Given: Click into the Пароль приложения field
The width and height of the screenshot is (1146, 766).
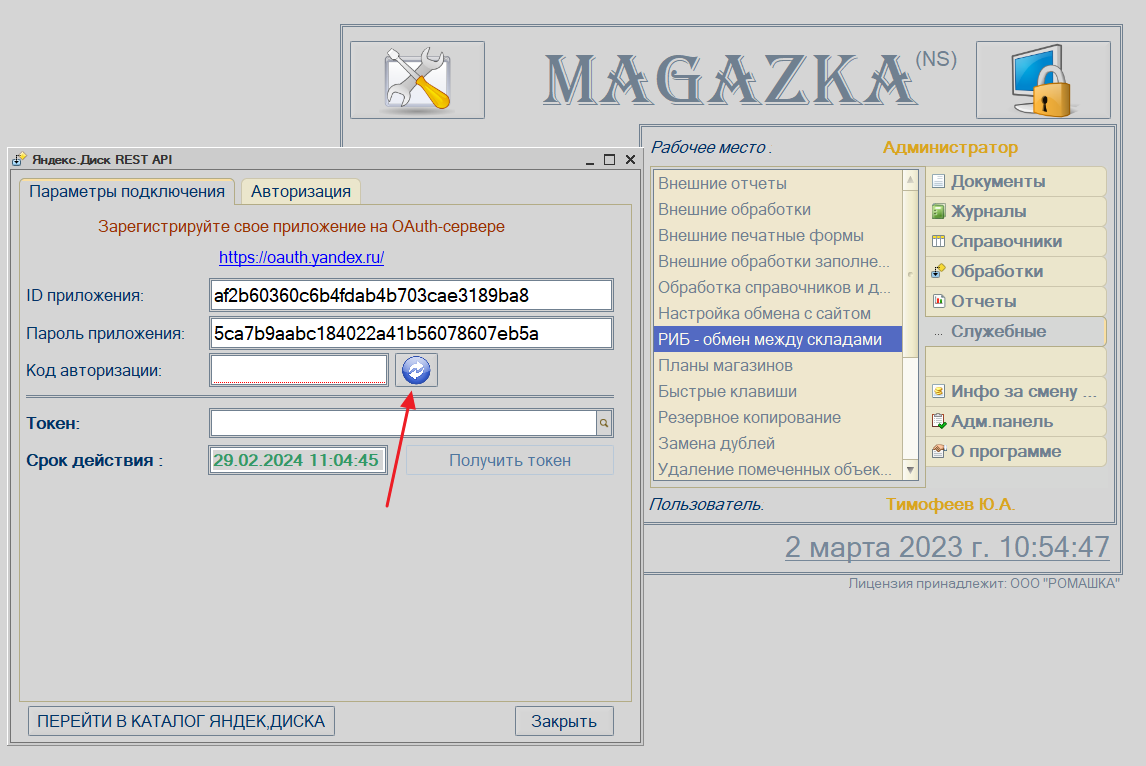Looking at the screenshot, I should tap(411, 333).
